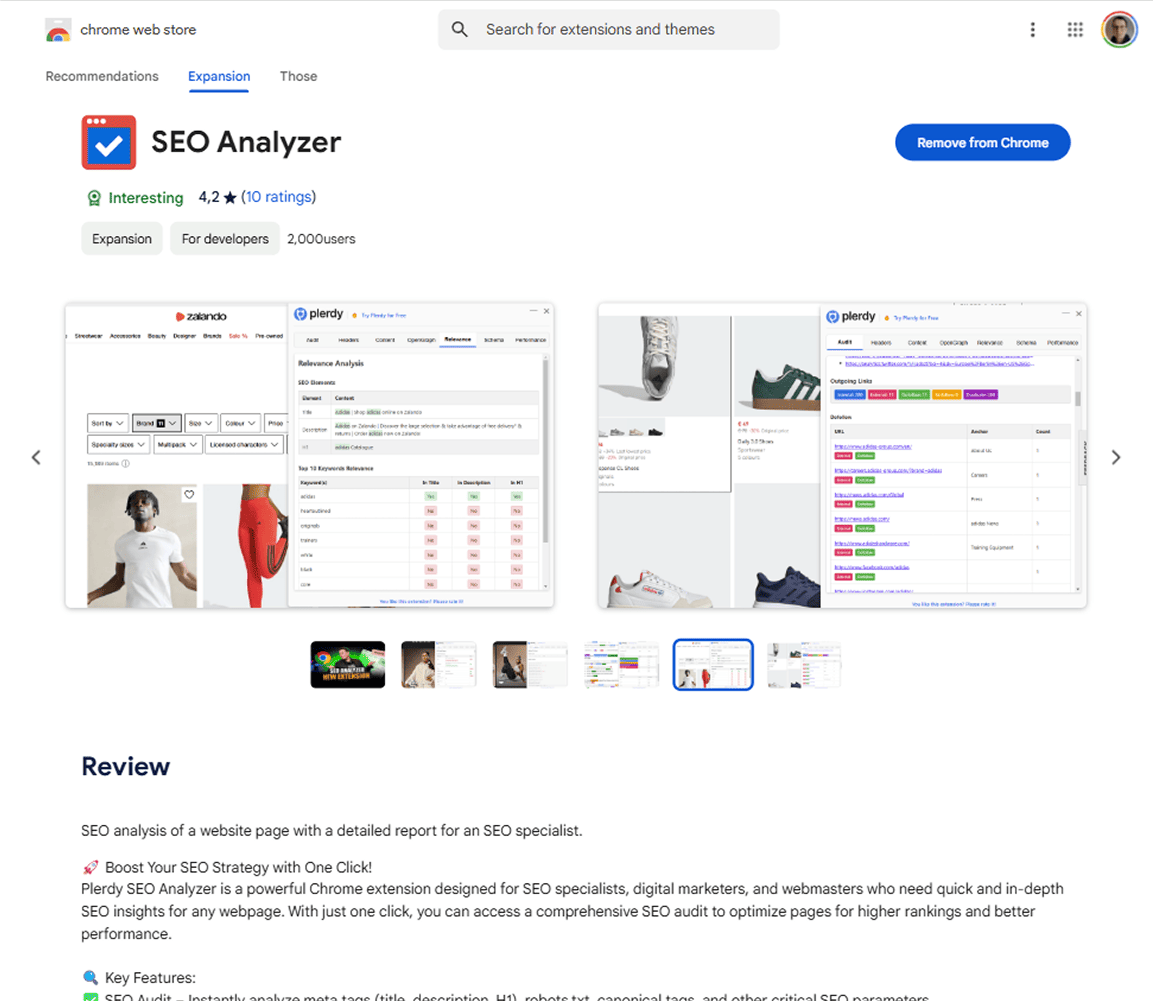Open your profile avatar
This screenshot has width=1153, height=1001.
[x=1119, y=29]
